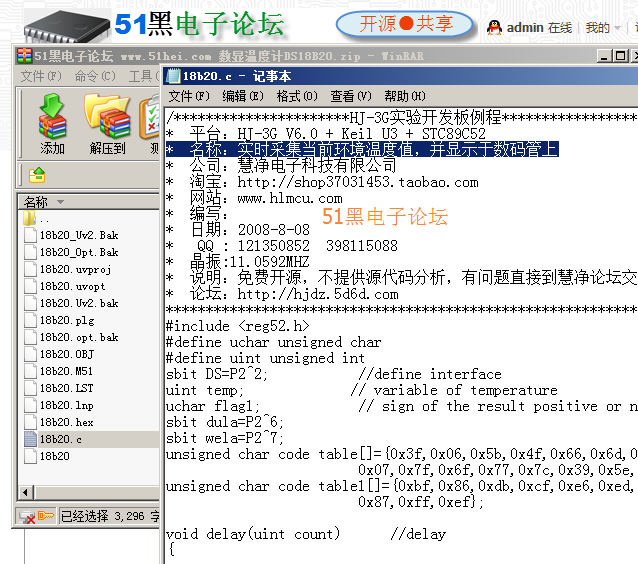The height and width of the screenshot is (564, 638).
Task: Click the WinRAR Extract To (解压到) icon
Action: pyautogui.click(x=107, y=124)
